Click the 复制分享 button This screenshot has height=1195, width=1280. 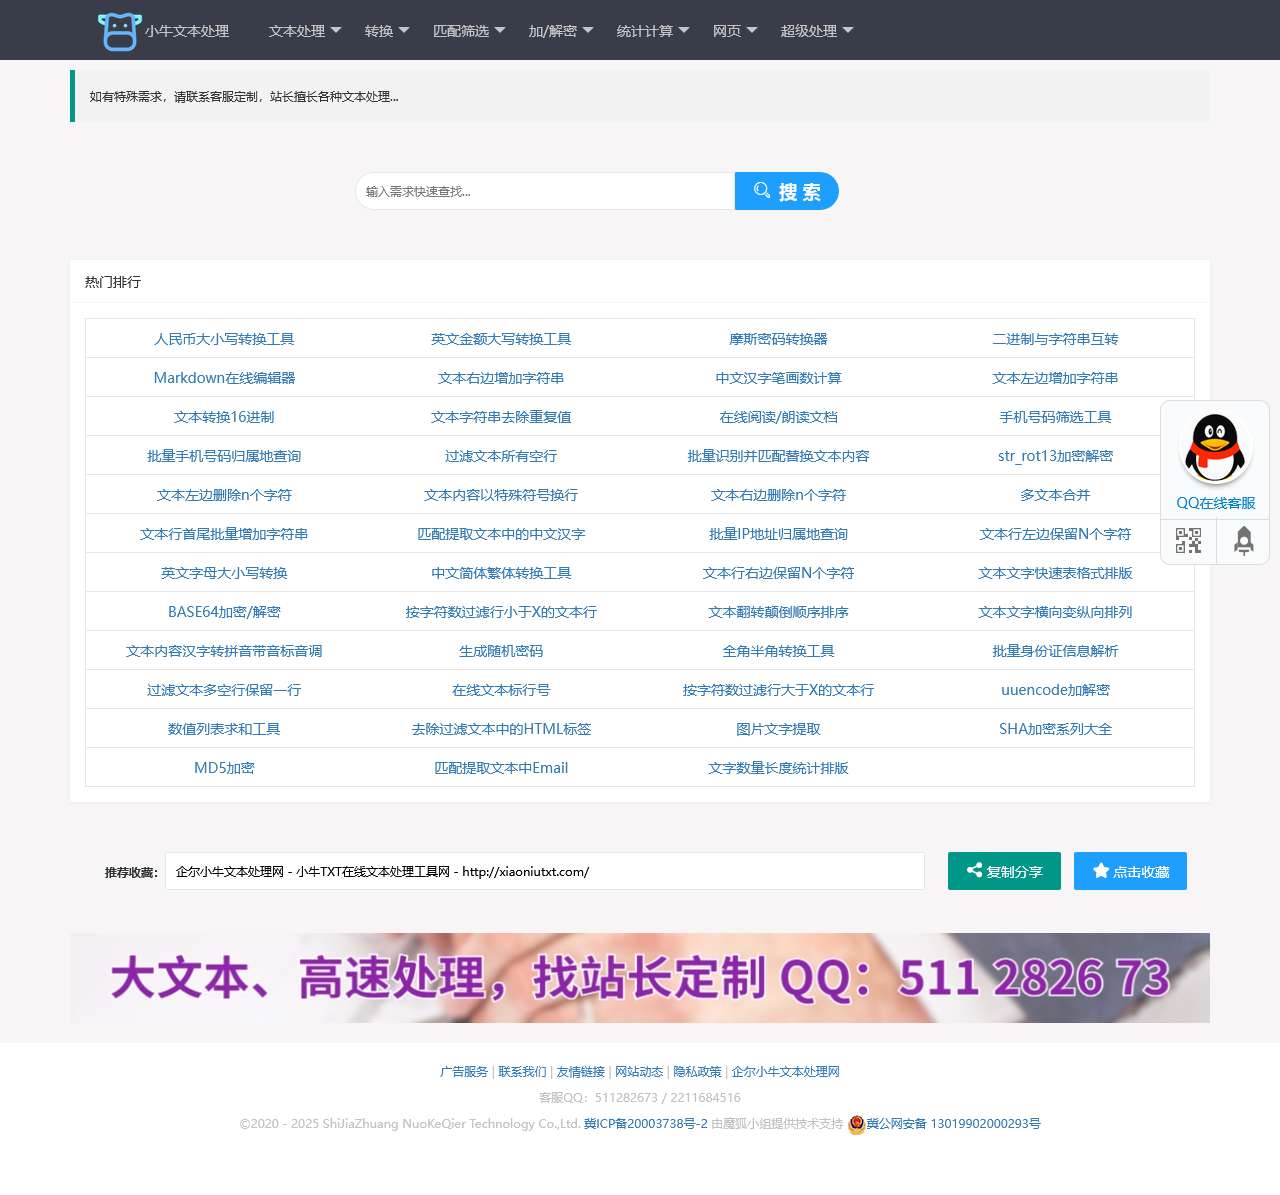click(1004, 870)
